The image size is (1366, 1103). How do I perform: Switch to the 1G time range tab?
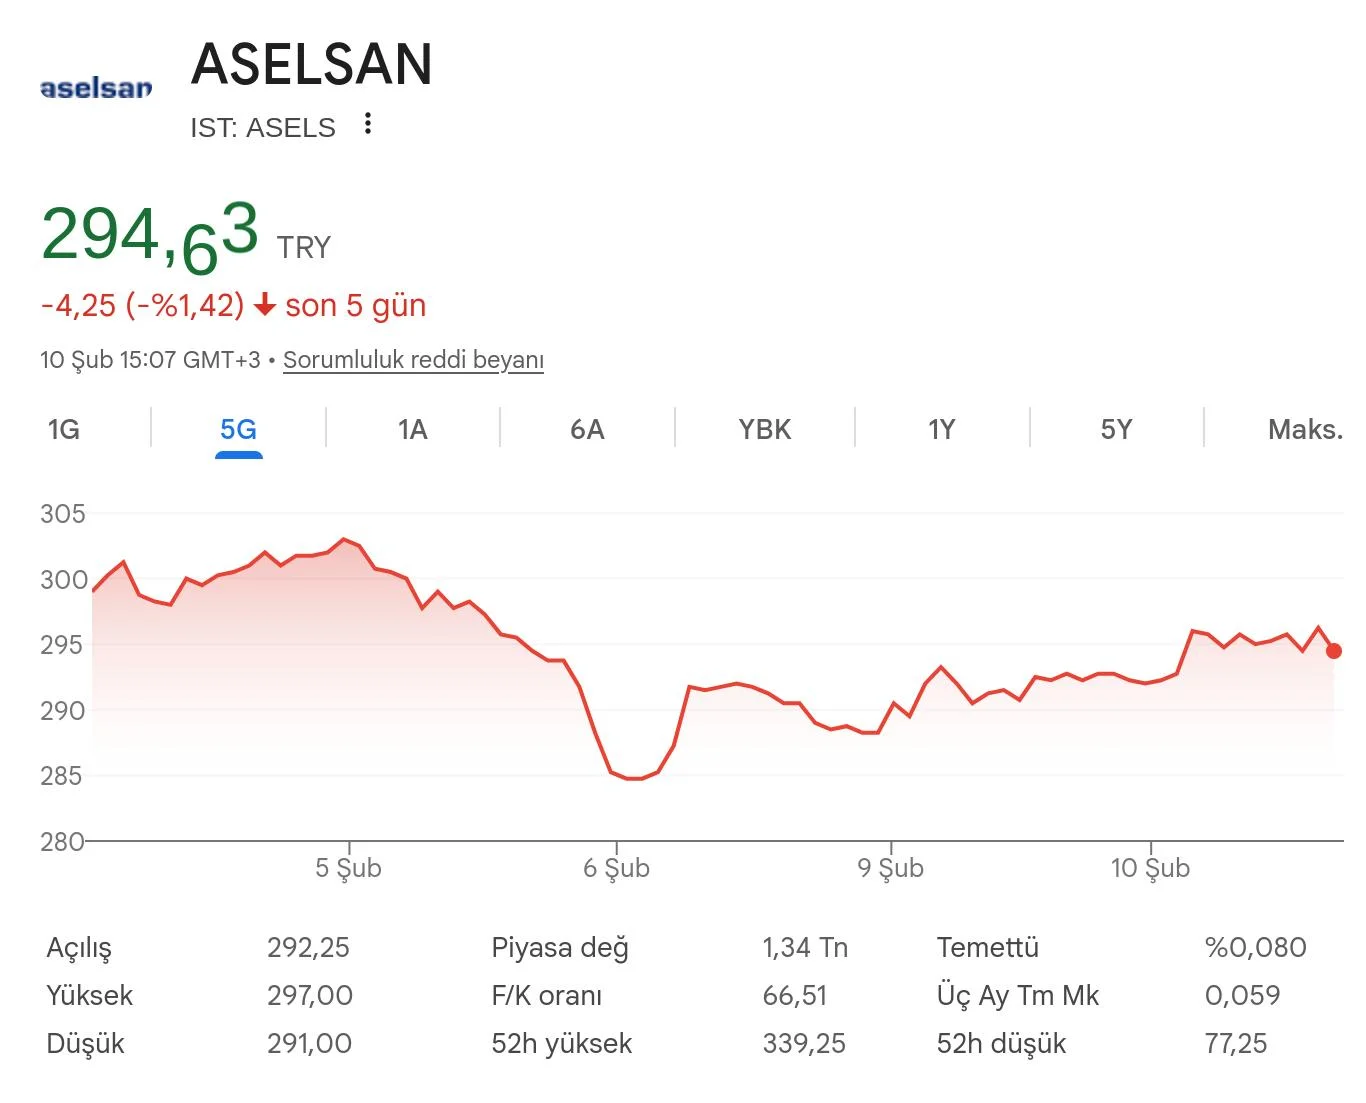pos(64,430)
